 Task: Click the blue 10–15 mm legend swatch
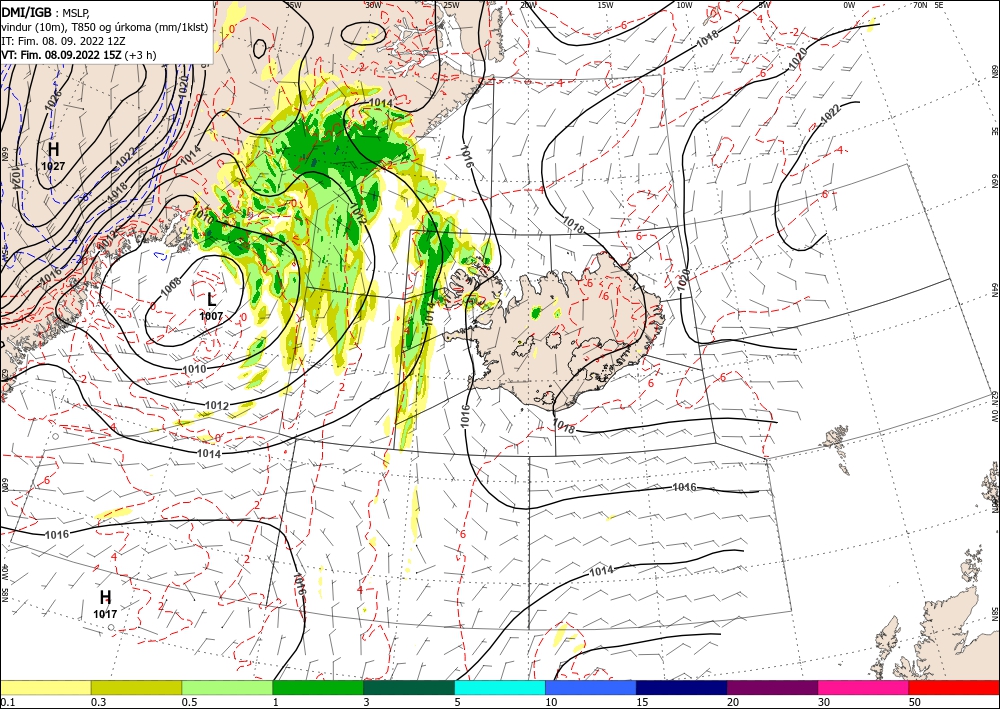click(x=591, y=687)
